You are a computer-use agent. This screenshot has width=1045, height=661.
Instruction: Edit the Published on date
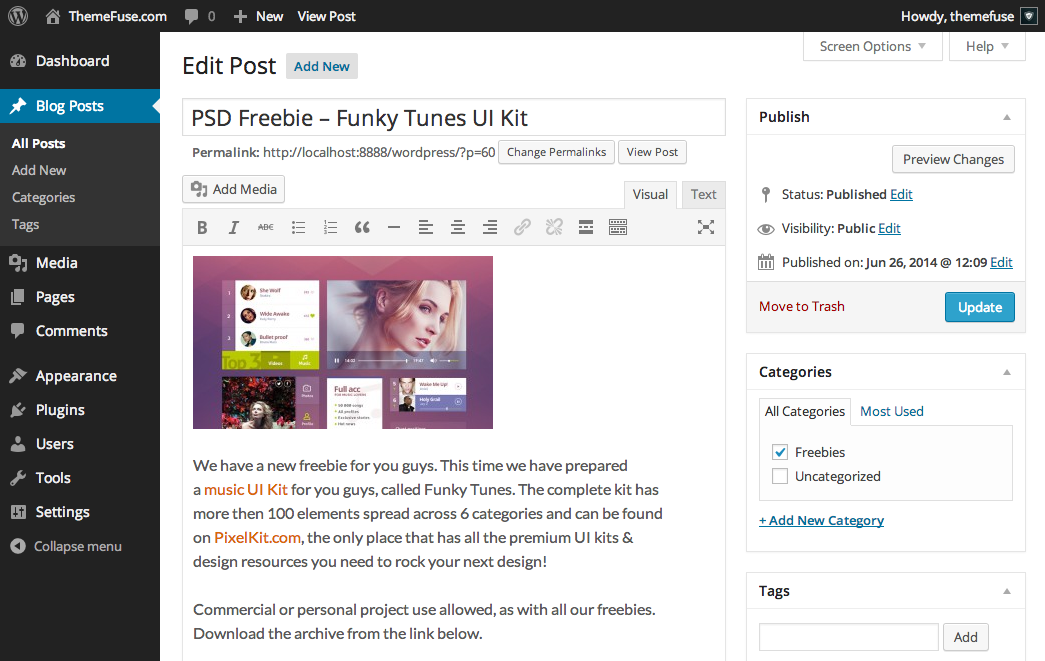[x=1001, y=262]
